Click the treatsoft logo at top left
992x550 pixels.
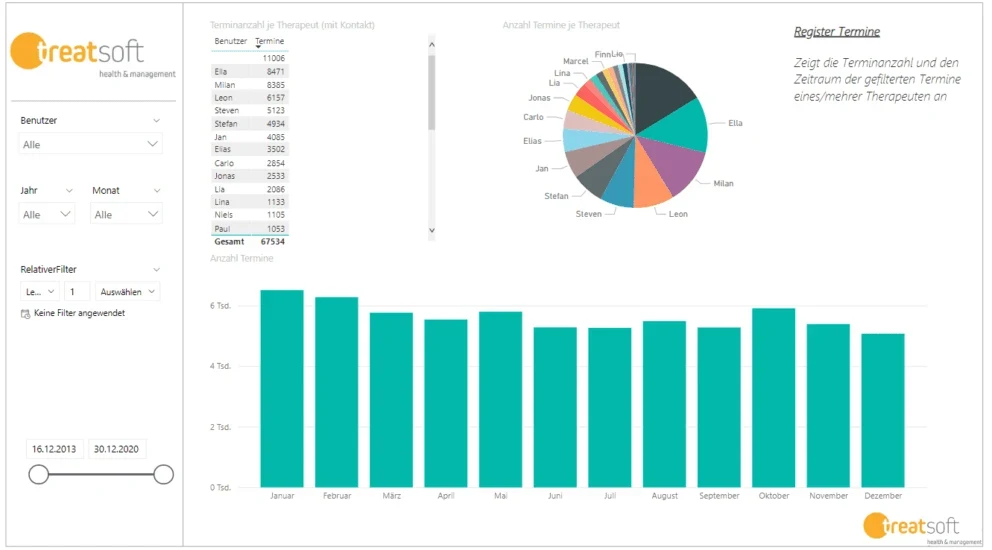coord(92,54)
